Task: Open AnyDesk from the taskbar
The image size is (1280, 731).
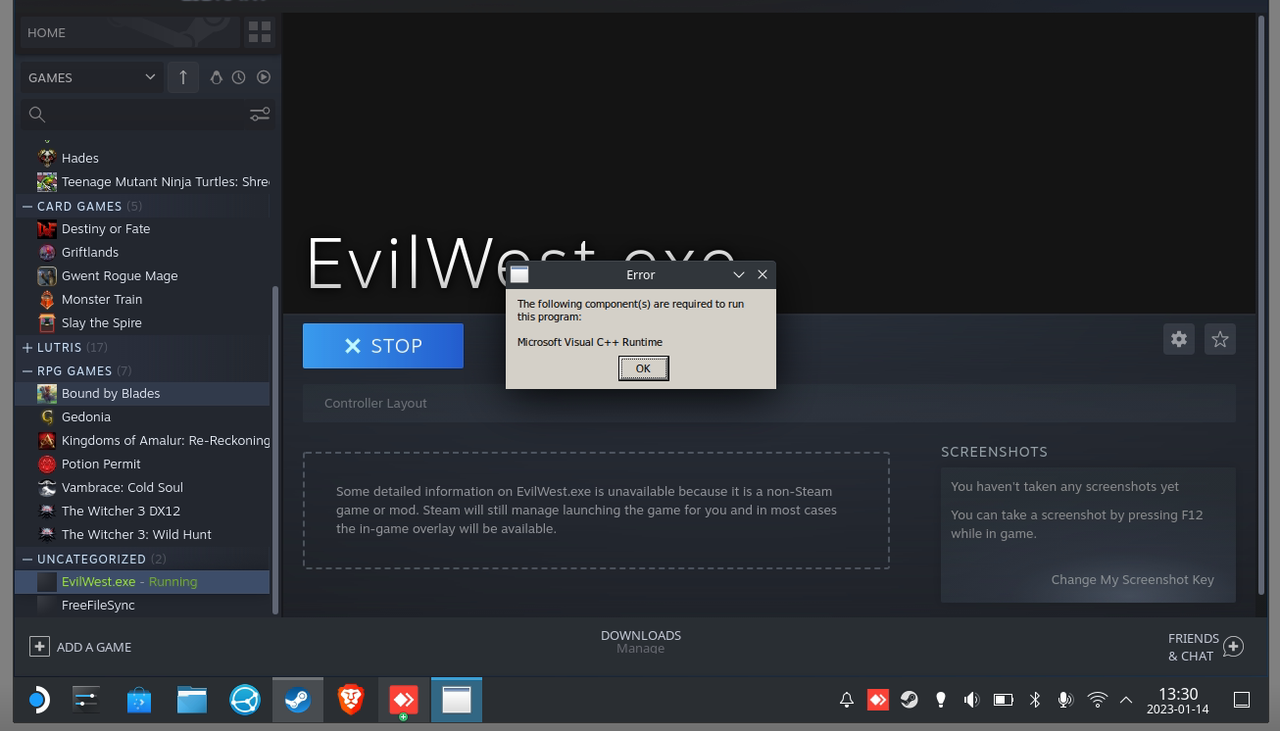Action: click(x=403, y=700)
